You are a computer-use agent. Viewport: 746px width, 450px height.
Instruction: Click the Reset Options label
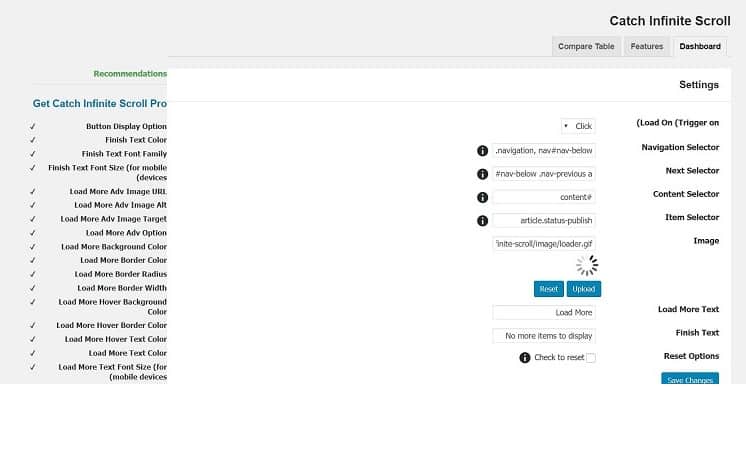(691, 356)
